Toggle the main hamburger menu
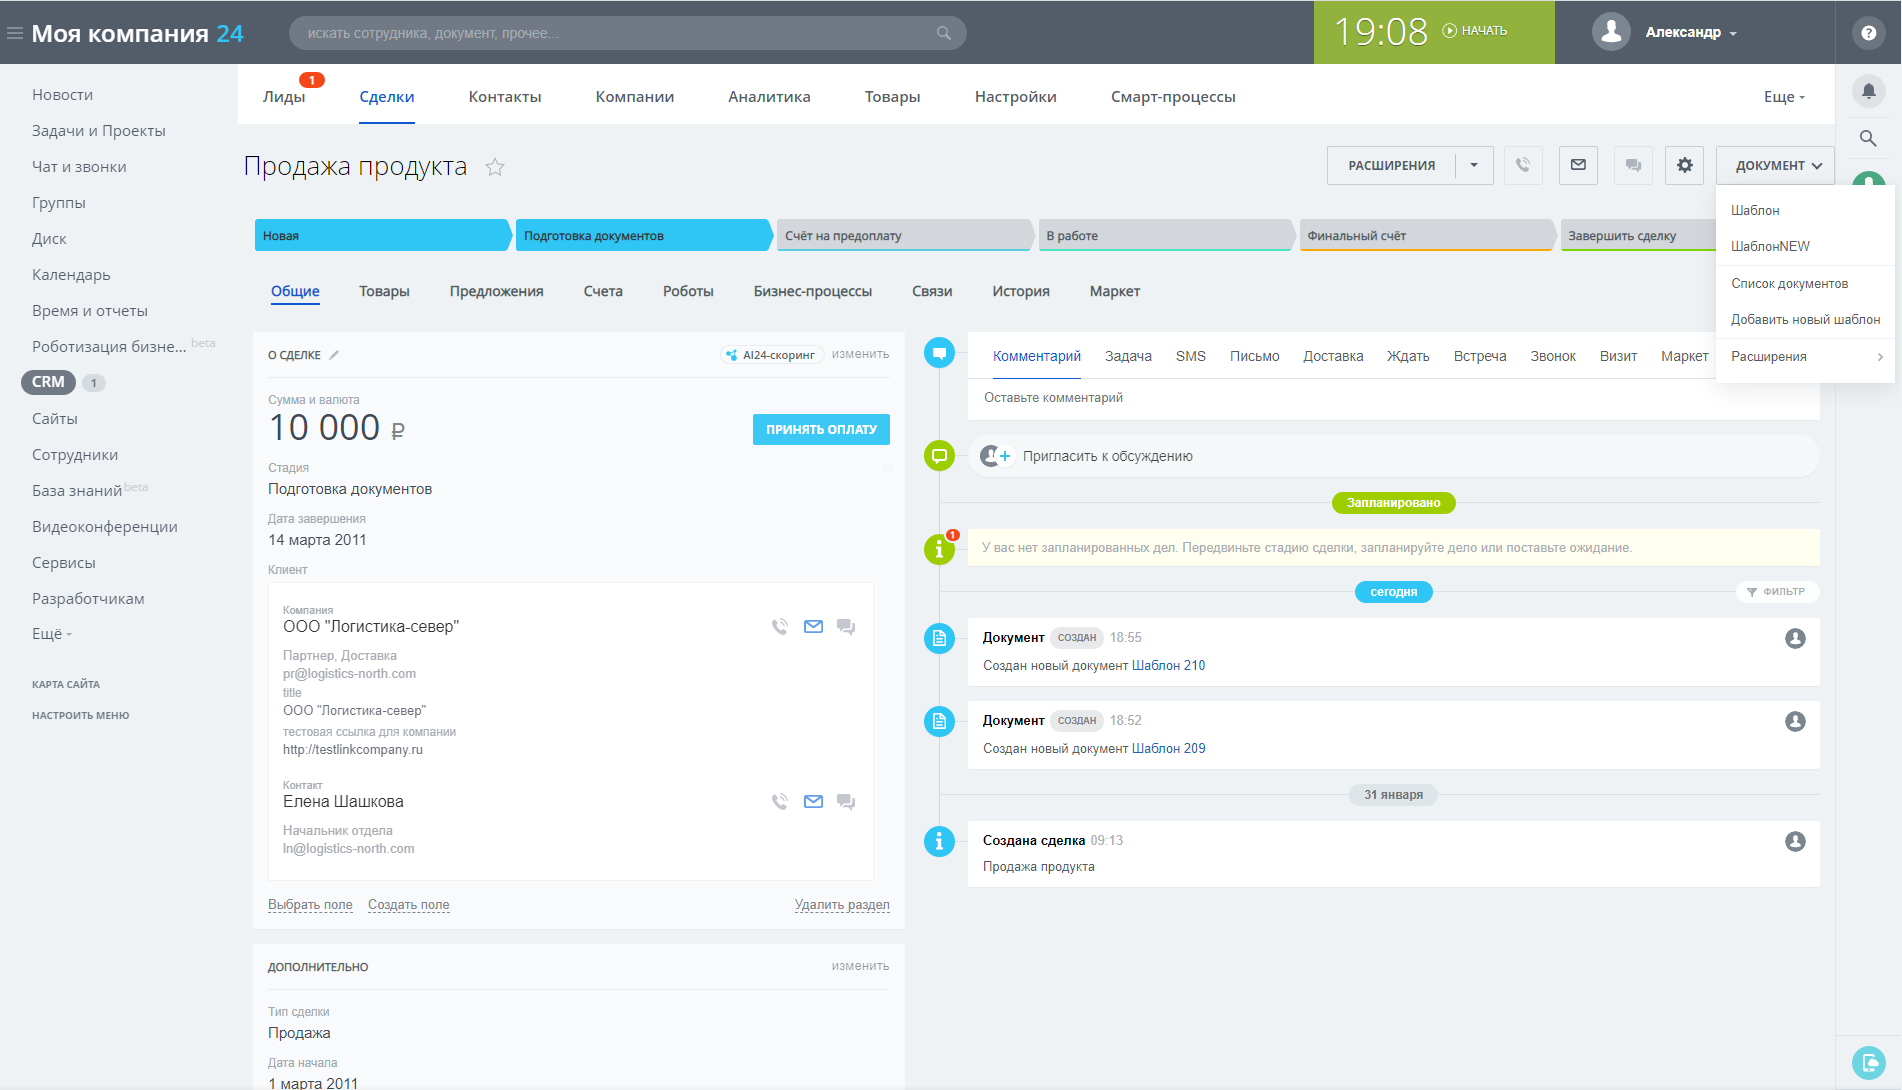The height and width of the screenshot is (1090, 1902). coord(15,33)
